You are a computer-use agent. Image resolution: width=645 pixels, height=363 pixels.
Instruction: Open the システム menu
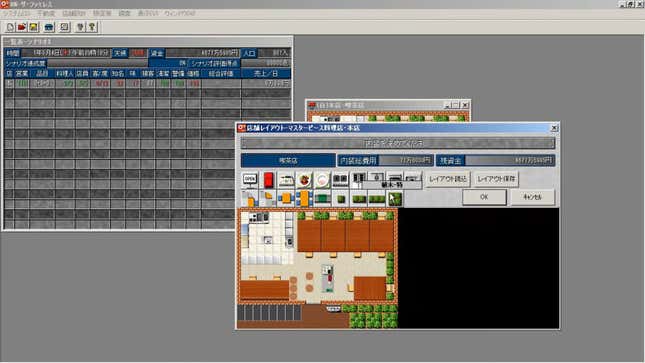pos(16,13)
